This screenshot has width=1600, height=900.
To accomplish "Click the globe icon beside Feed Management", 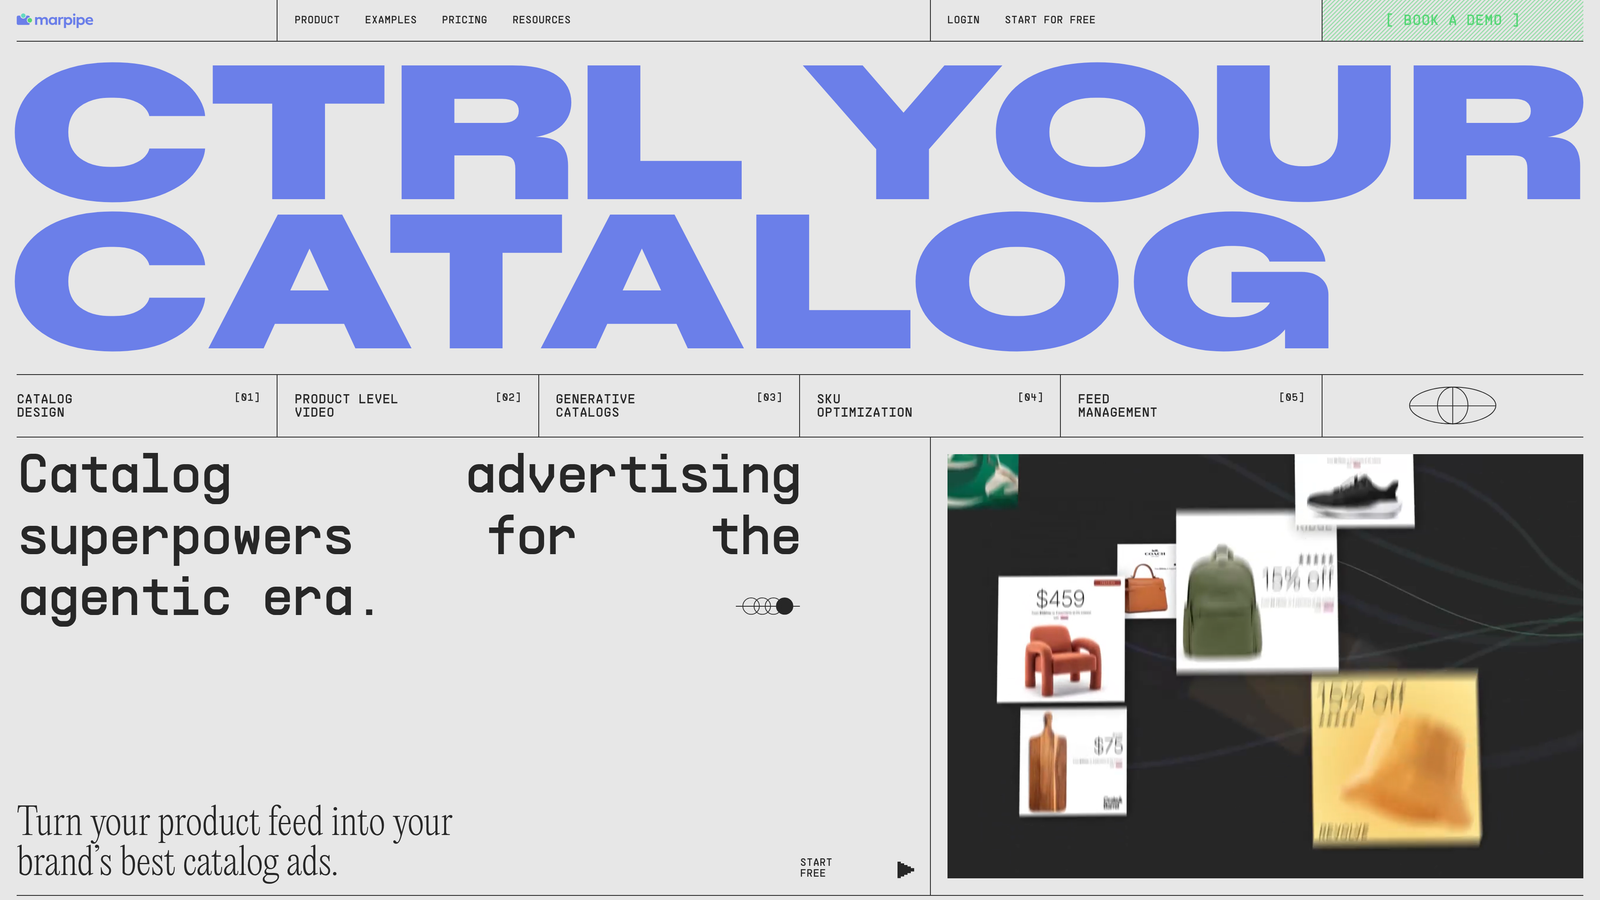I will [1452, 405].
